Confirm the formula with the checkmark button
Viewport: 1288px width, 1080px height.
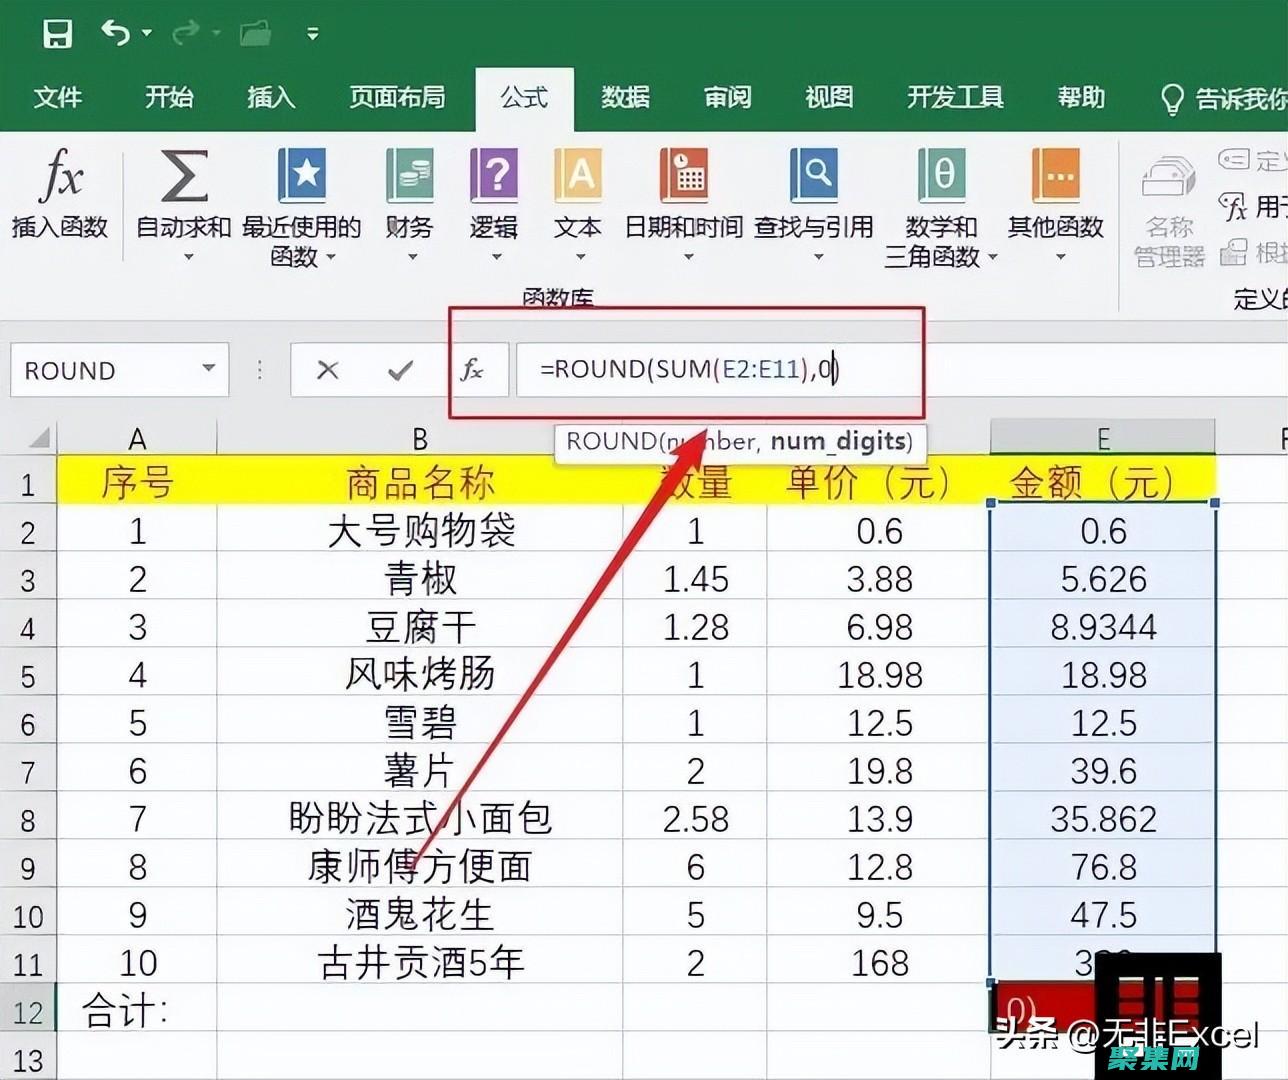[399, 369]
